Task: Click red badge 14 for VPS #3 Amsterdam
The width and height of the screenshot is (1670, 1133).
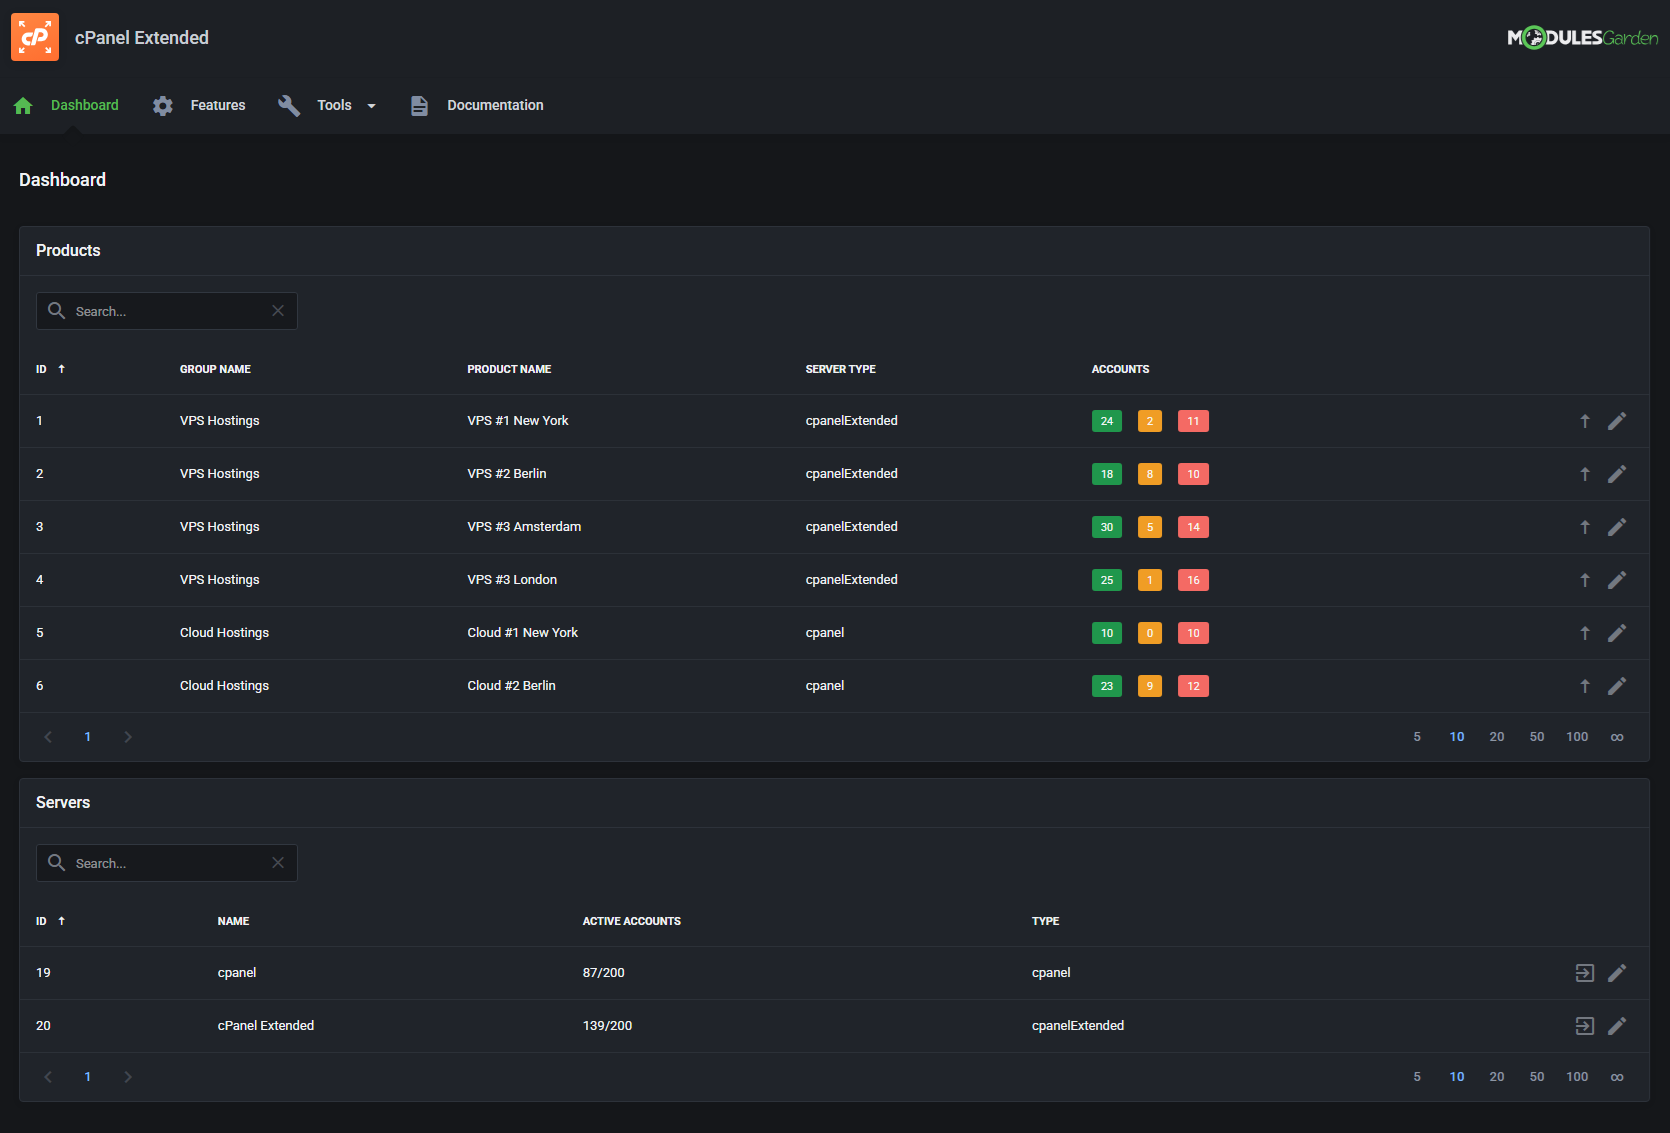Action: tap(1193, 527)
